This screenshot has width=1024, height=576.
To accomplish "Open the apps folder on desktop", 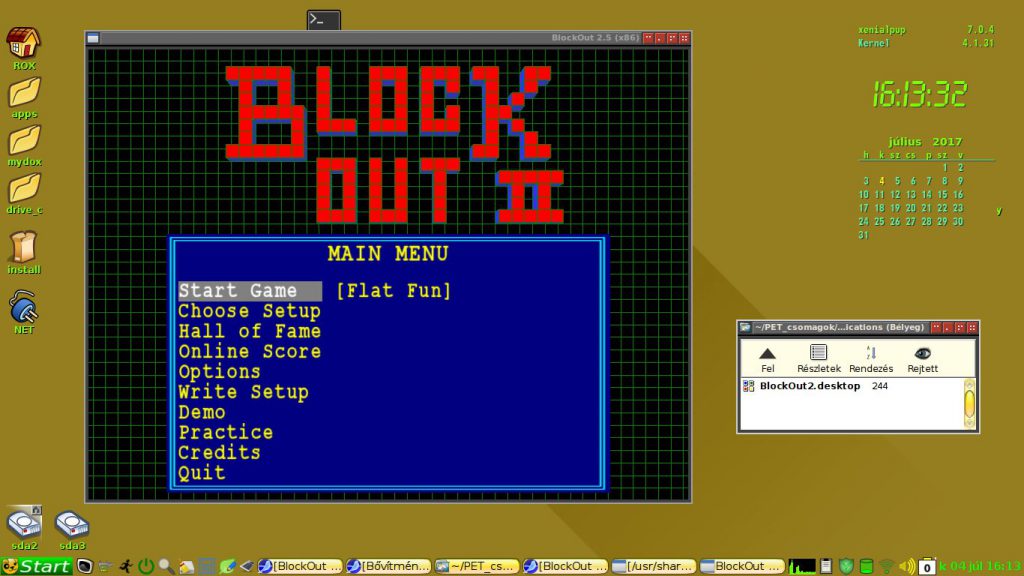I will pos(24,93).
